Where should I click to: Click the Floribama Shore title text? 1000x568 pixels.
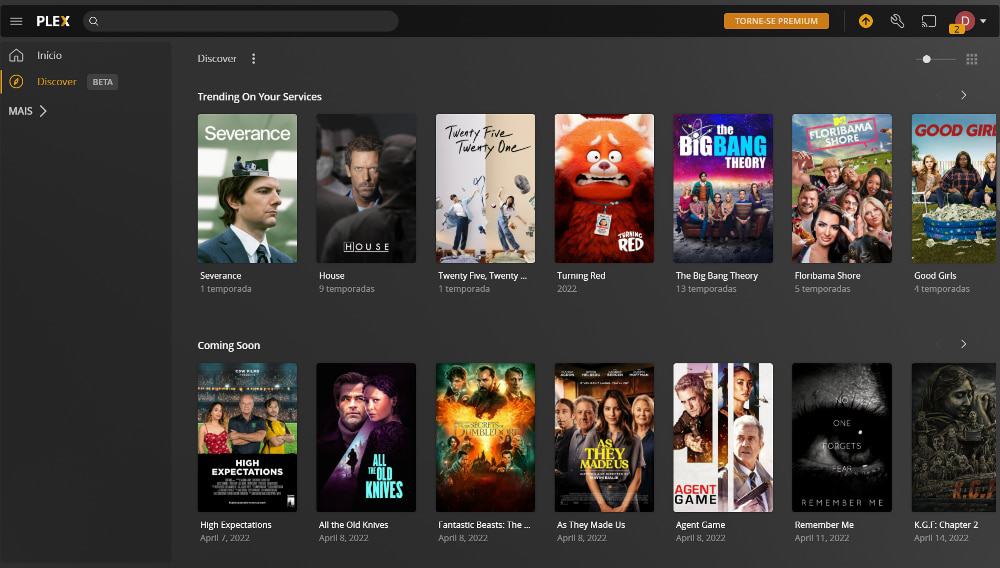827,275
